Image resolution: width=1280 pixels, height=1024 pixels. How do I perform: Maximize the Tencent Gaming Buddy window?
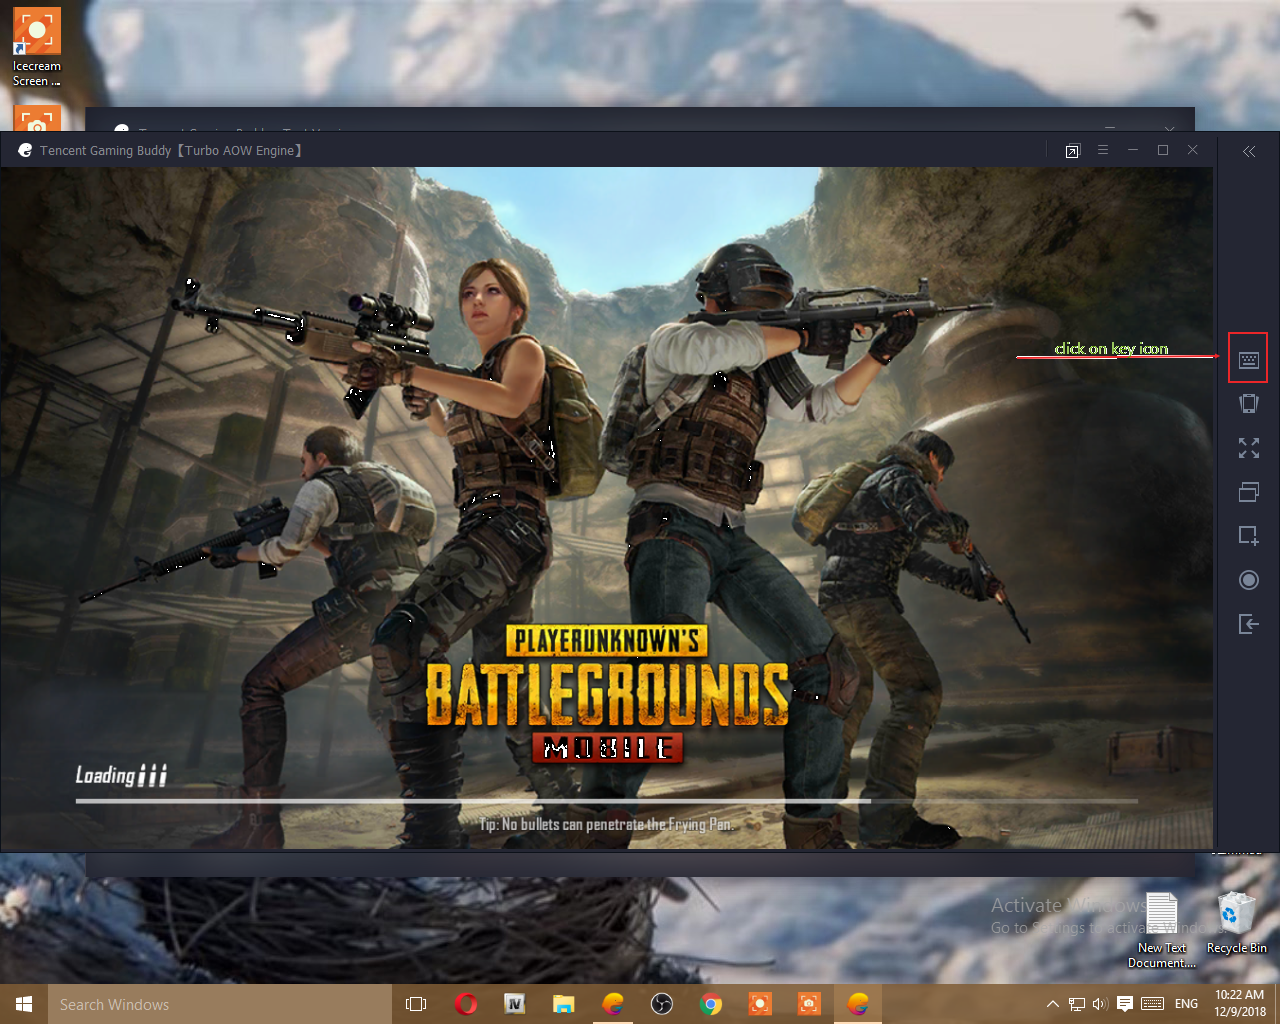1163,150
